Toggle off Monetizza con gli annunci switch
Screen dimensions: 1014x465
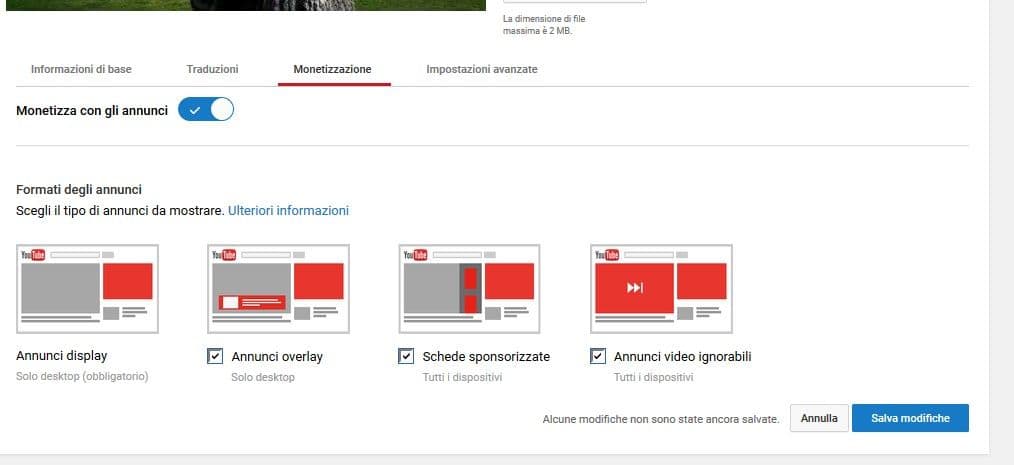pyautogui.click(x=205, y=110)
